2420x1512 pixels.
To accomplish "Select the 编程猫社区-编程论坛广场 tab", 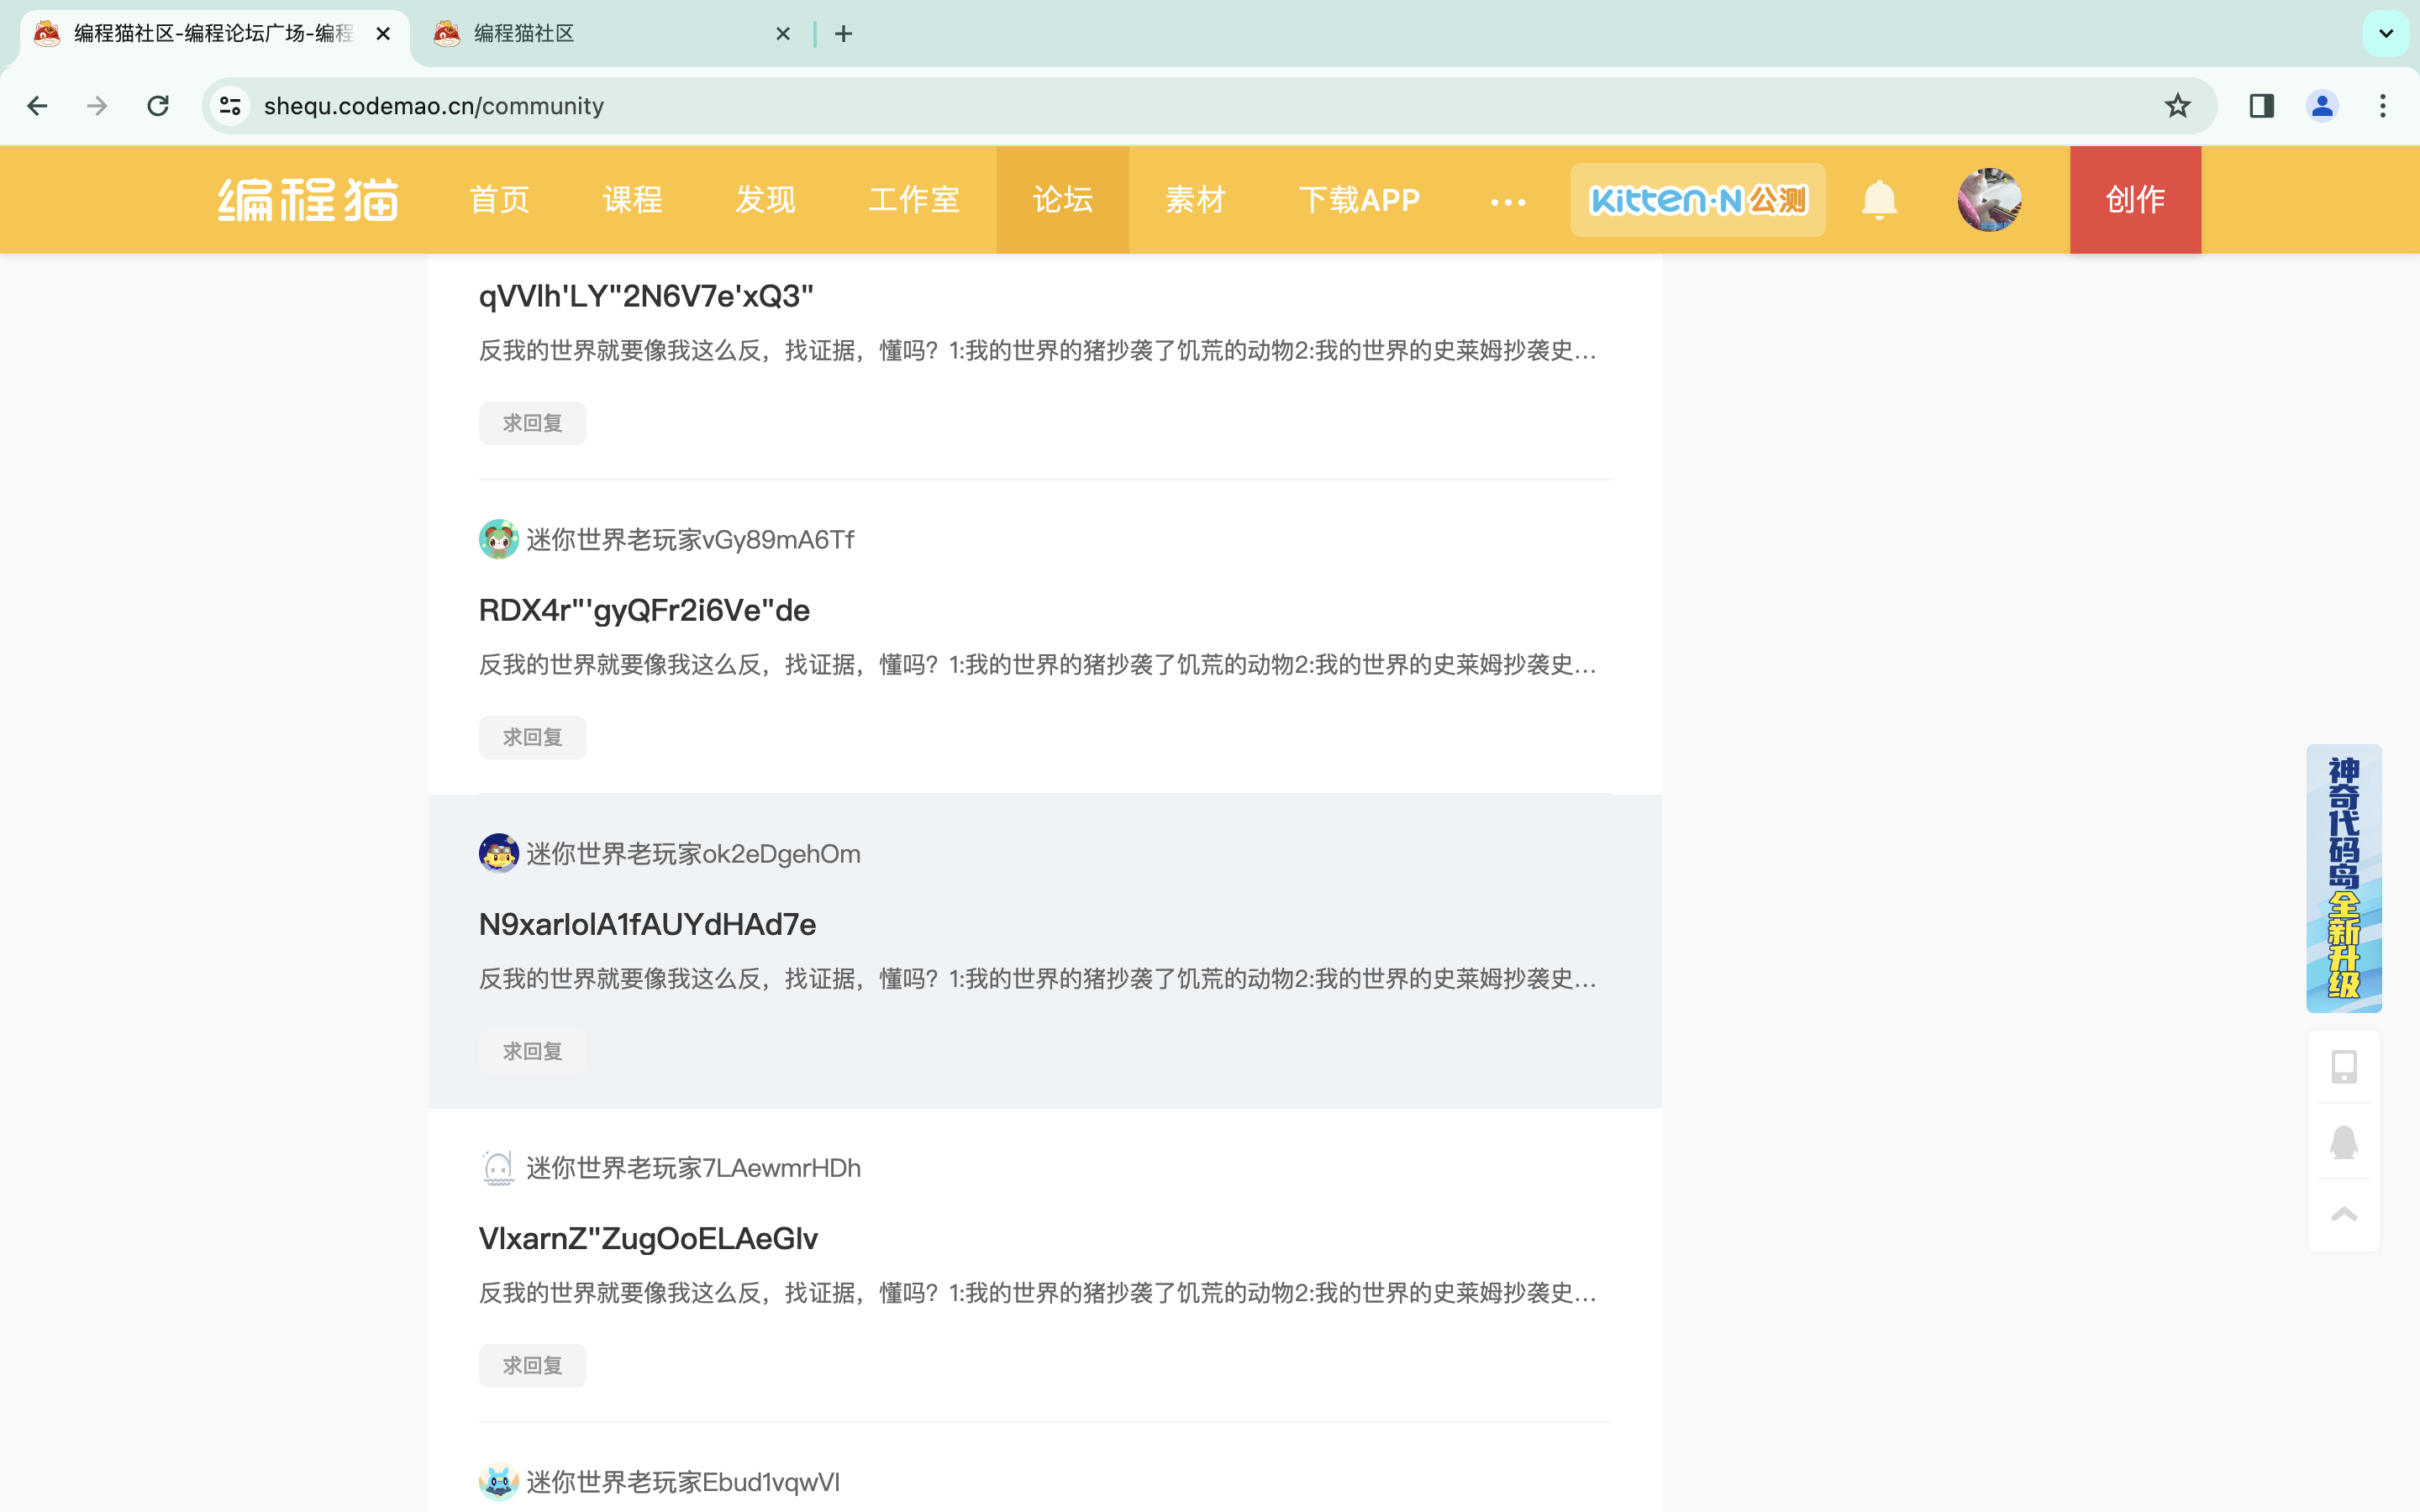I will click(212, 34).
